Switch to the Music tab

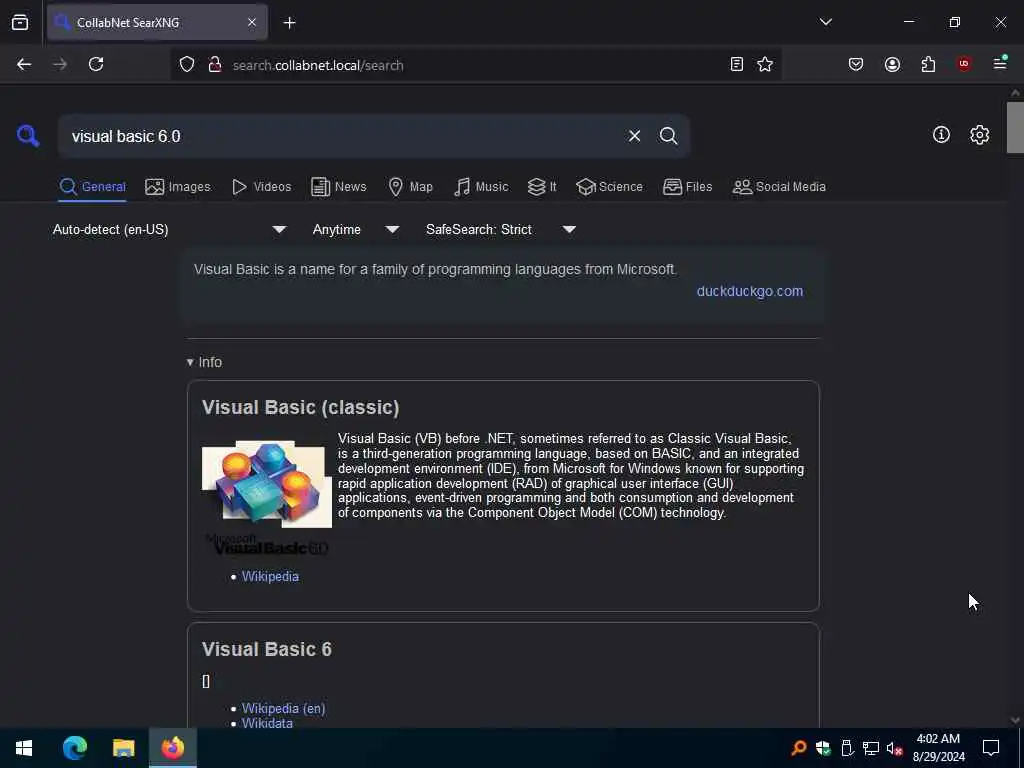pos(481,187)
